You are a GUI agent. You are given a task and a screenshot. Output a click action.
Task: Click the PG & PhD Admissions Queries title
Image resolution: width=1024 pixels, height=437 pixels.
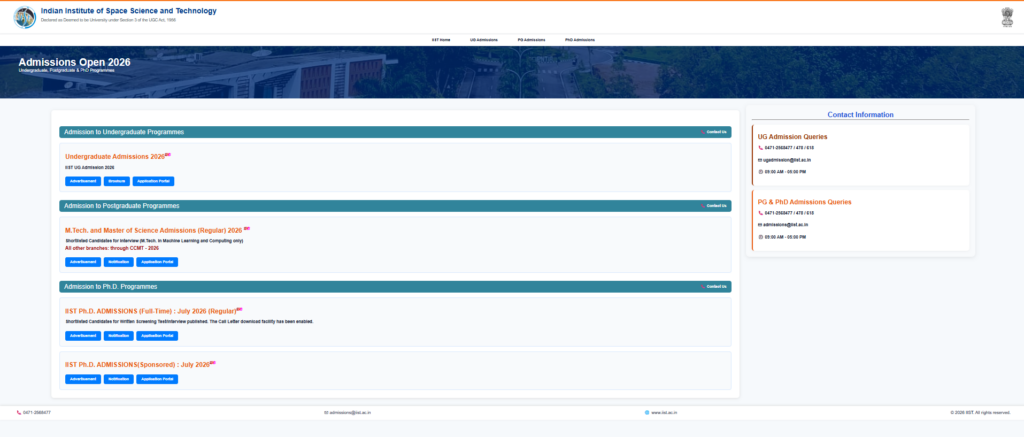coord(805,202)
